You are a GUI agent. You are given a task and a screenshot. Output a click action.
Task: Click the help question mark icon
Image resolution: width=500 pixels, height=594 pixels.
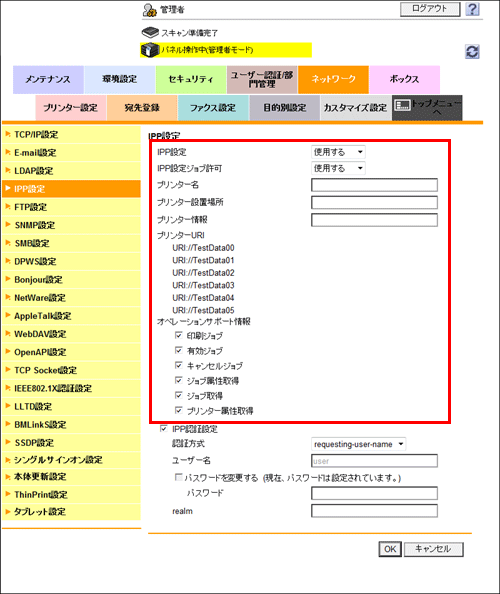click(x=472, y=9)
